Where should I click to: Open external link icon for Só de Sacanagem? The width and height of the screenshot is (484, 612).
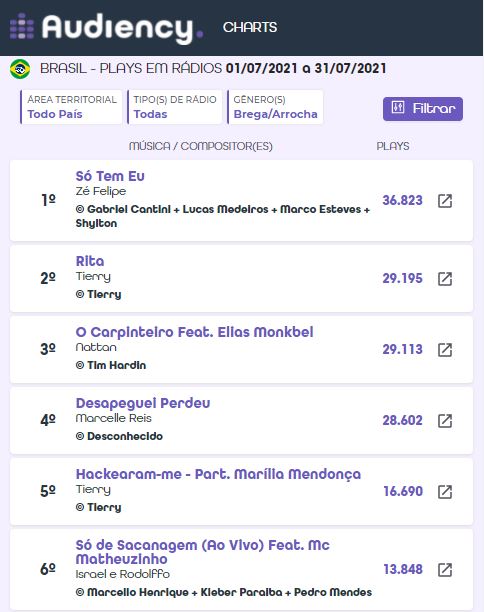[x=445, y=570]
